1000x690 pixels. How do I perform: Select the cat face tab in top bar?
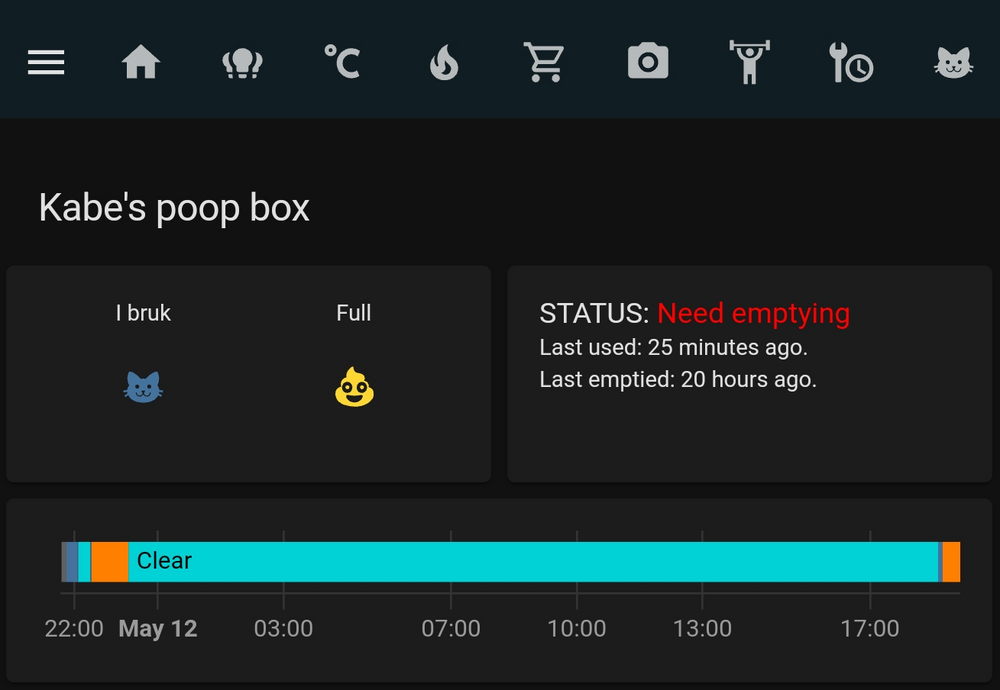(x=952, y=64)
